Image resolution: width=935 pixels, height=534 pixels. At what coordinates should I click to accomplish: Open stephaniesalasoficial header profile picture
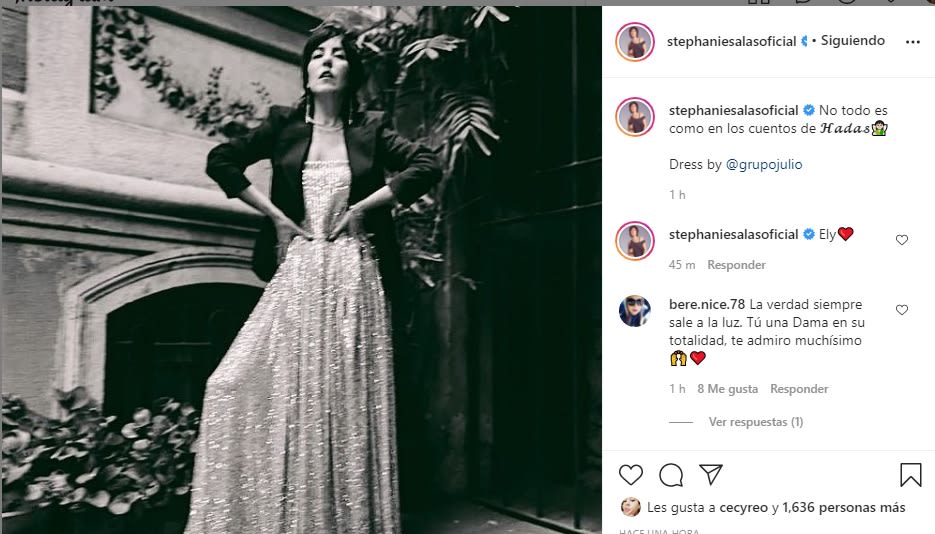(635, 42)
